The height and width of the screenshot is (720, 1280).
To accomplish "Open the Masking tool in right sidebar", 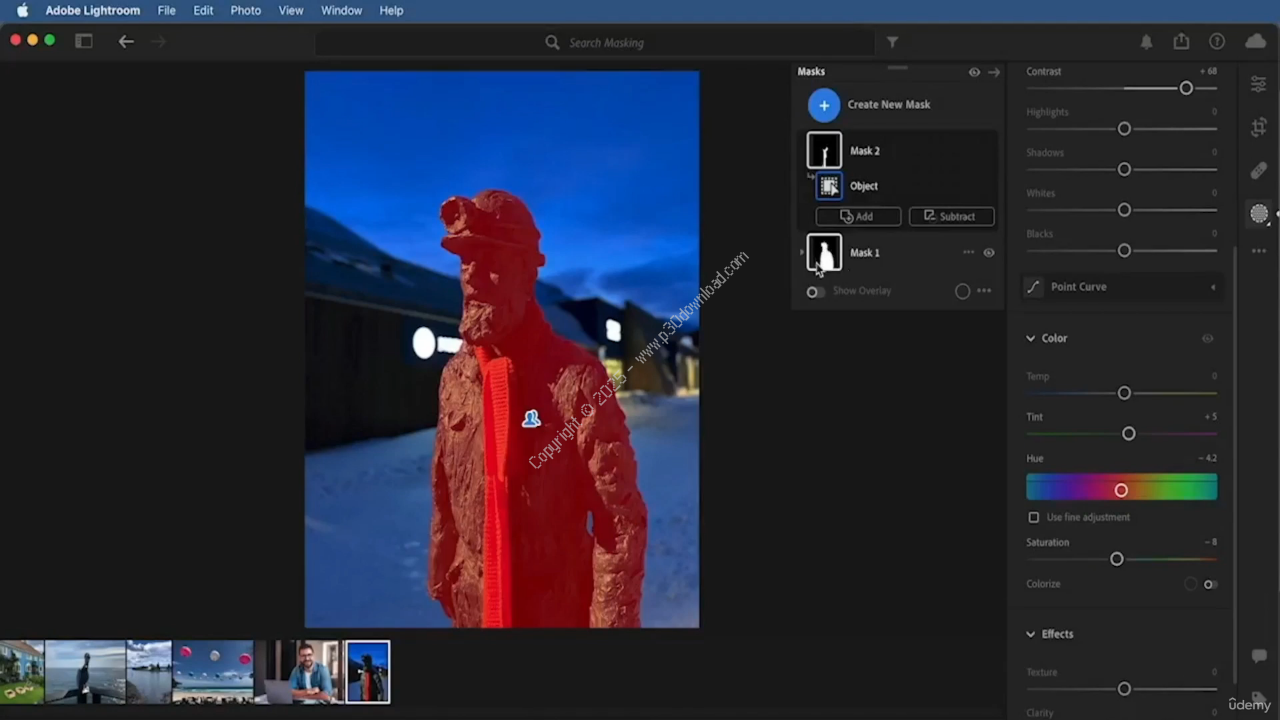I will click(1259, 213).
